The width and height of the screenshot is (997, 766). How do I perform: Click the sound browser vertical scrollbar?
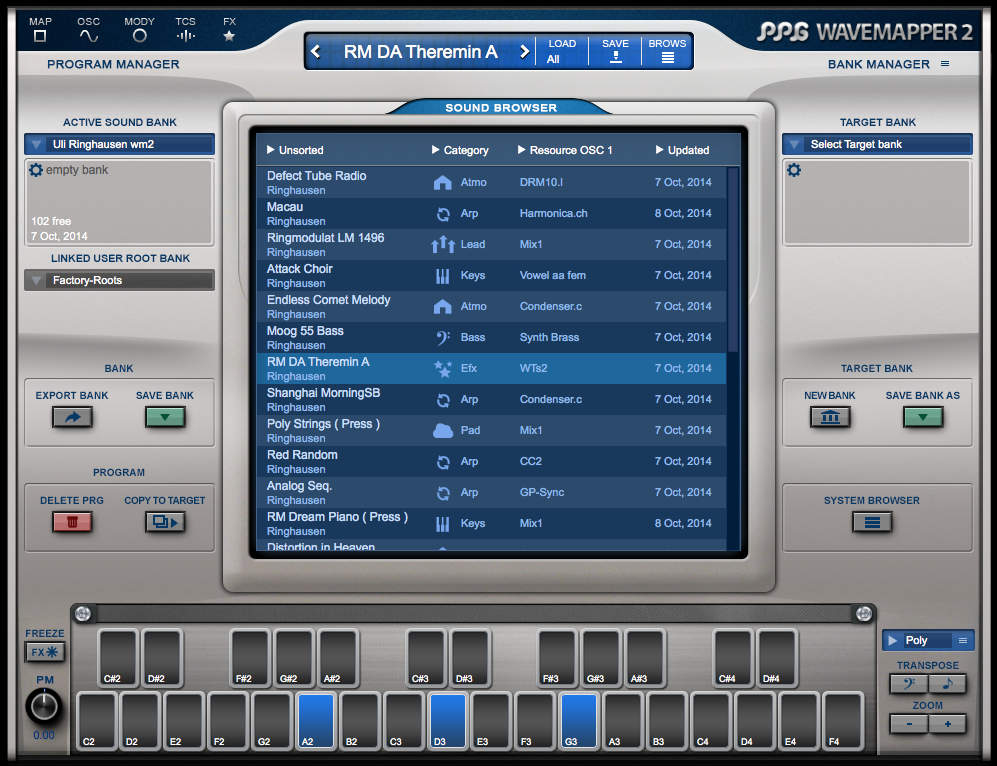pos(733,259)
